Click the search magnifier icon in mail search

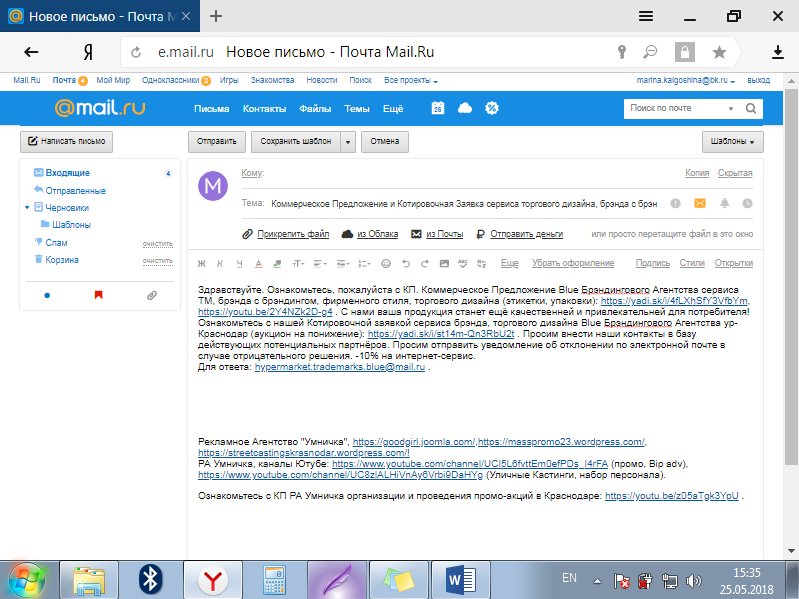[x=750, y=108]
